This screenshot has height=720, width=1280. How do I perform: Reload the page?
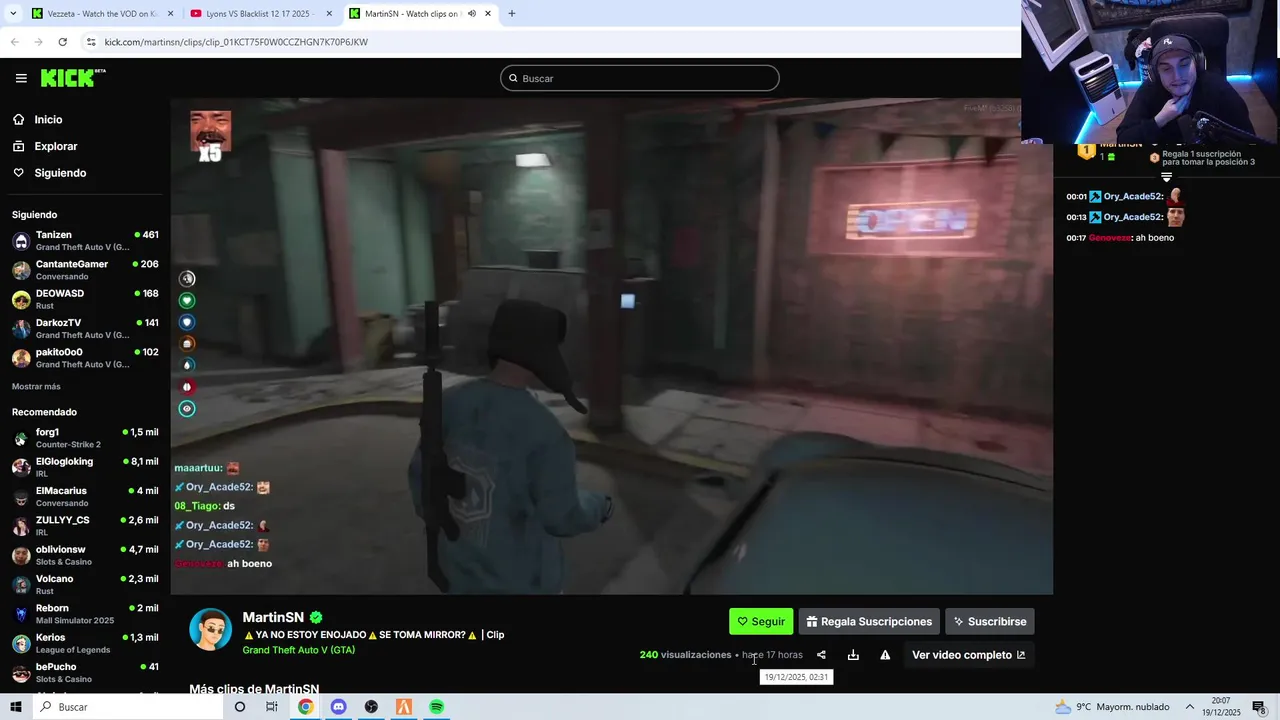point(62,42)
